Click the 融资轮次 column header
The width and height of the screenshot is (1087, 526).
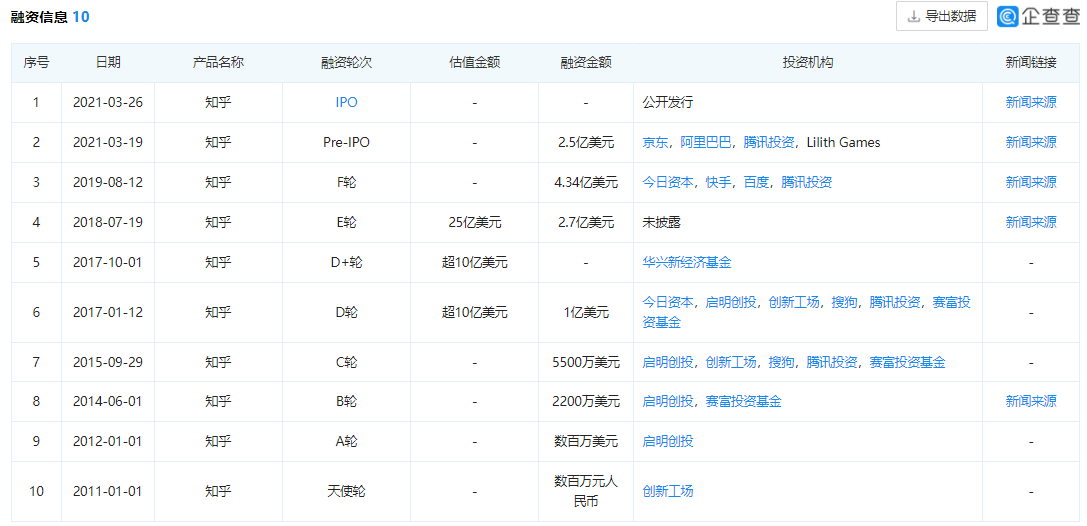tap(347, 62)
